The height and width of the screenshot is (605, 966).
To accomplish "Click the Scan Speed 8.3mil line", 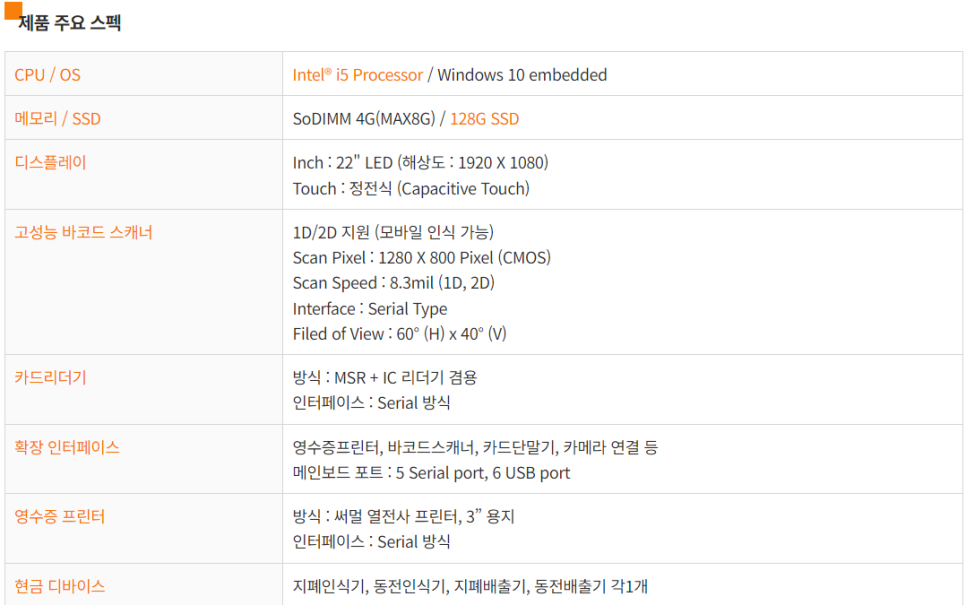I will click(394, 283).
